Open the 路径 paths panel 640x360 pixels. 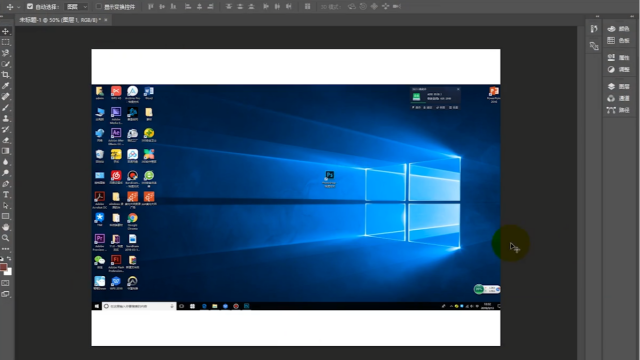coord(618,110)
